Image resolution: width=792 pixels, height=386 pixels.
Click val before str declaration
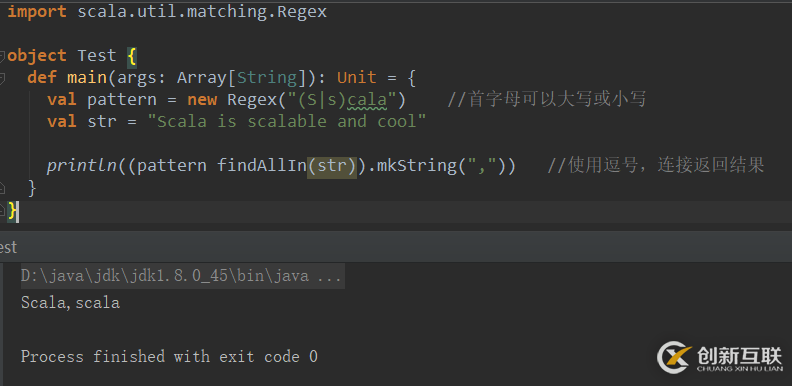coord(62,122)
